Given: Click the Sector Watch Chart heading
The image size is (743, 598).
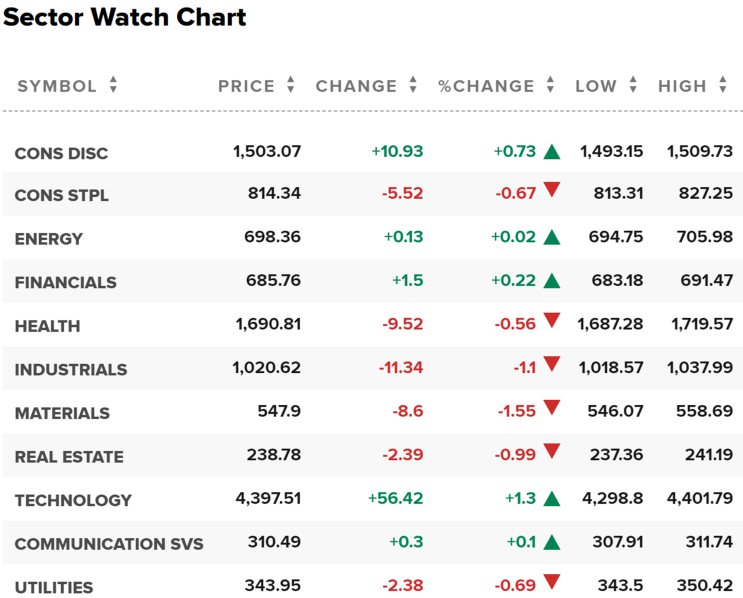Looking at the screenshot, I should click(x=125, y=18).
